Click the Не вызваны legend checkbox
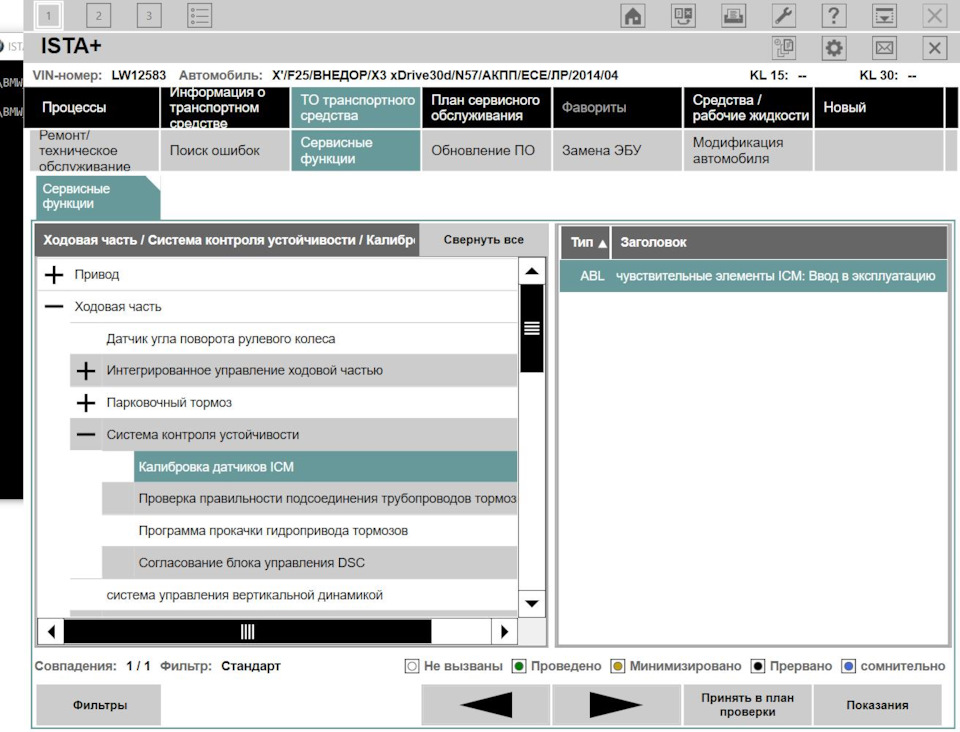Viewport: 960px width, 732px height. (412, 666)
